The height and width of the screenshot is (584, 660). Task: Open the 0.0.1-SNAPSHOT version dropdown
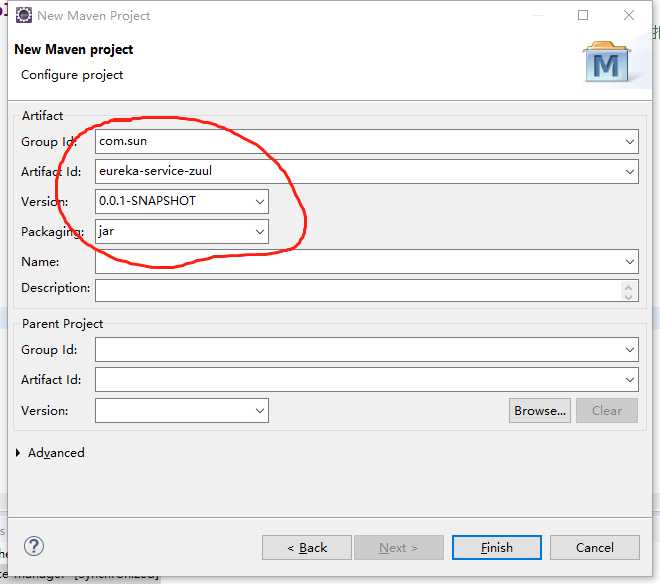260,202
